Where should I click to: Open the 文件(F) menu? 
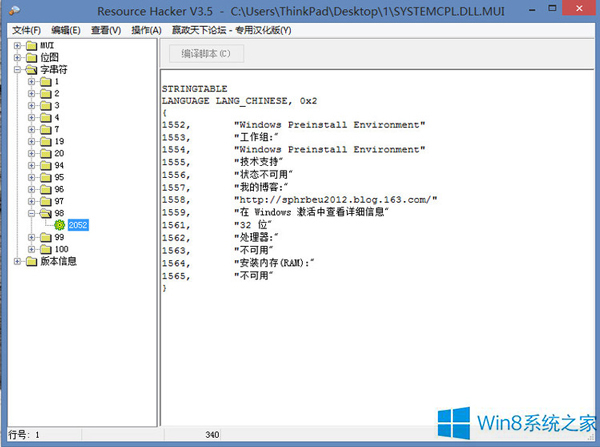pyautogui.click(x=26, y=30)
